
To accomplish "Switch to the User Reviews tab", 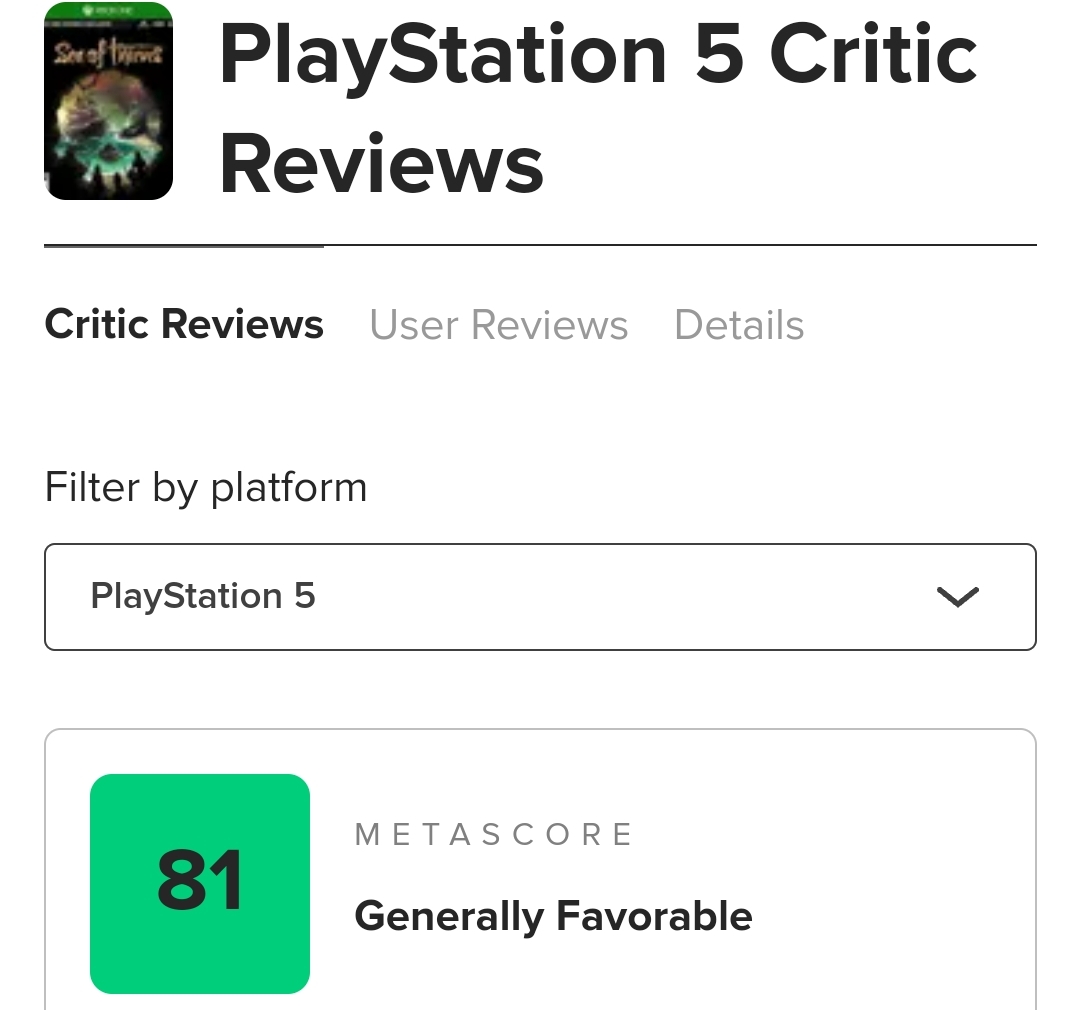I will (498, 325).
